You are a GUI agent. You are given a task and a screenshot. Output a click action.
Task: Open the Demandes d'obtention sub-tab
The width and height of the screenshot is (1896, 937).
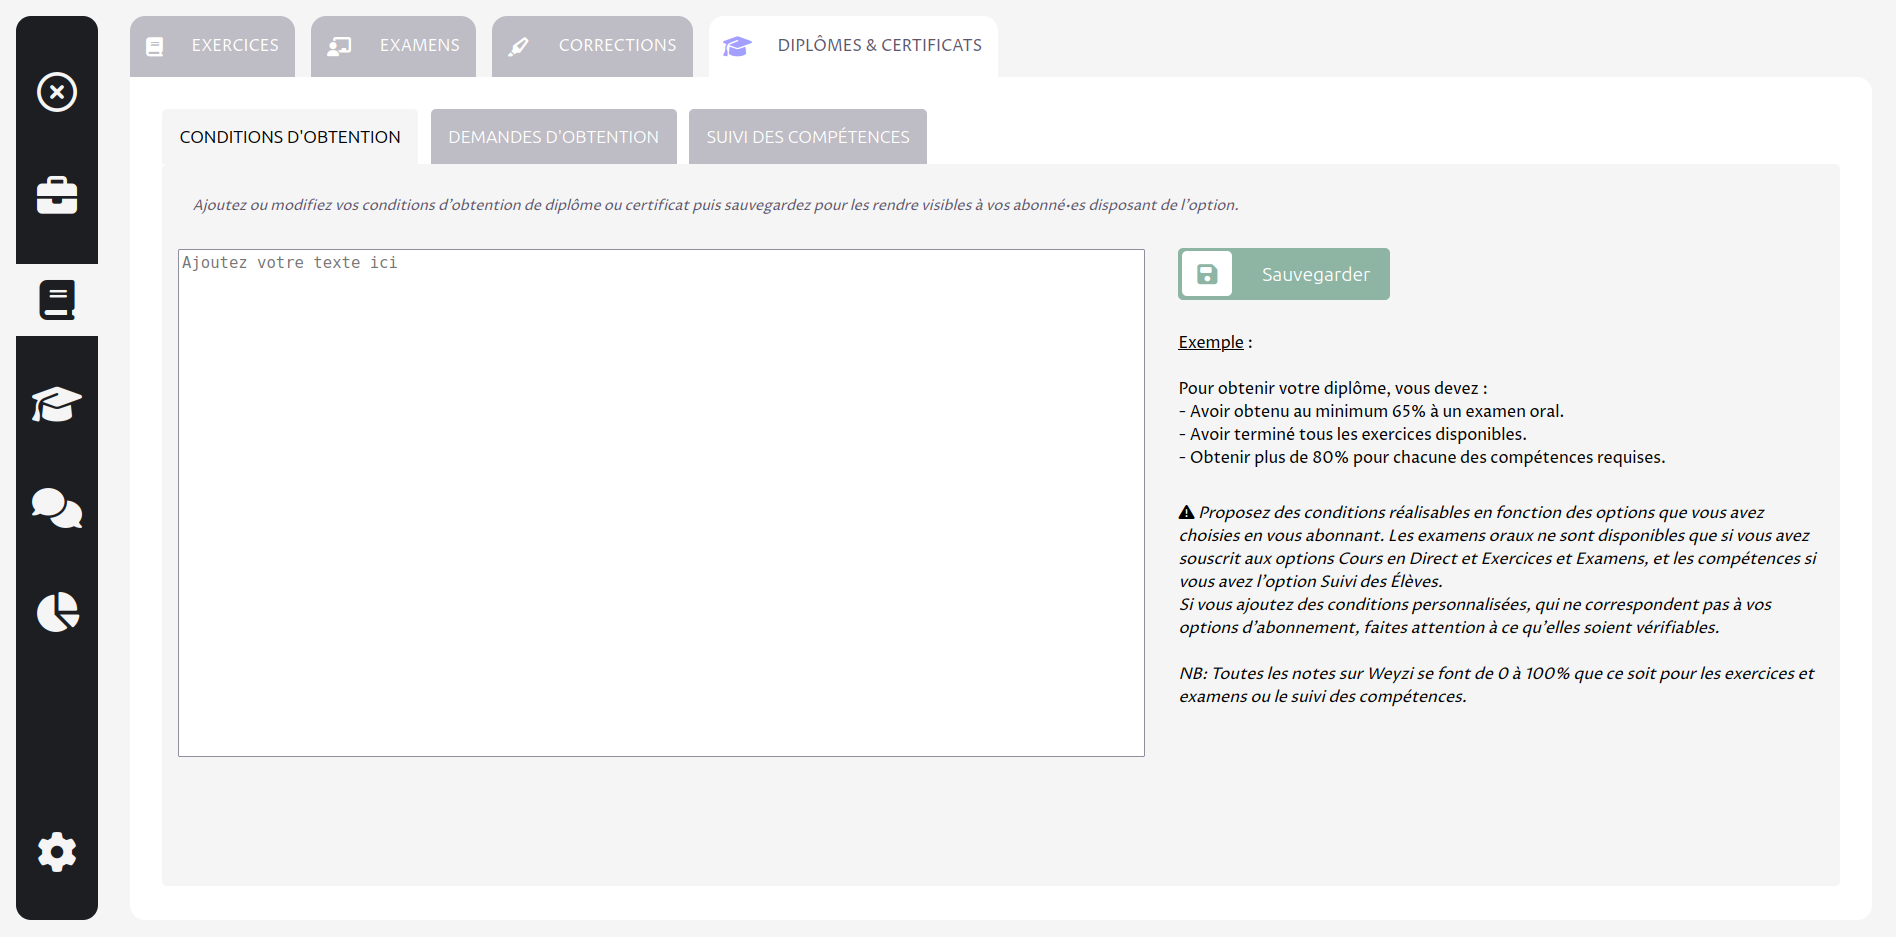click(x=553, y=137)
